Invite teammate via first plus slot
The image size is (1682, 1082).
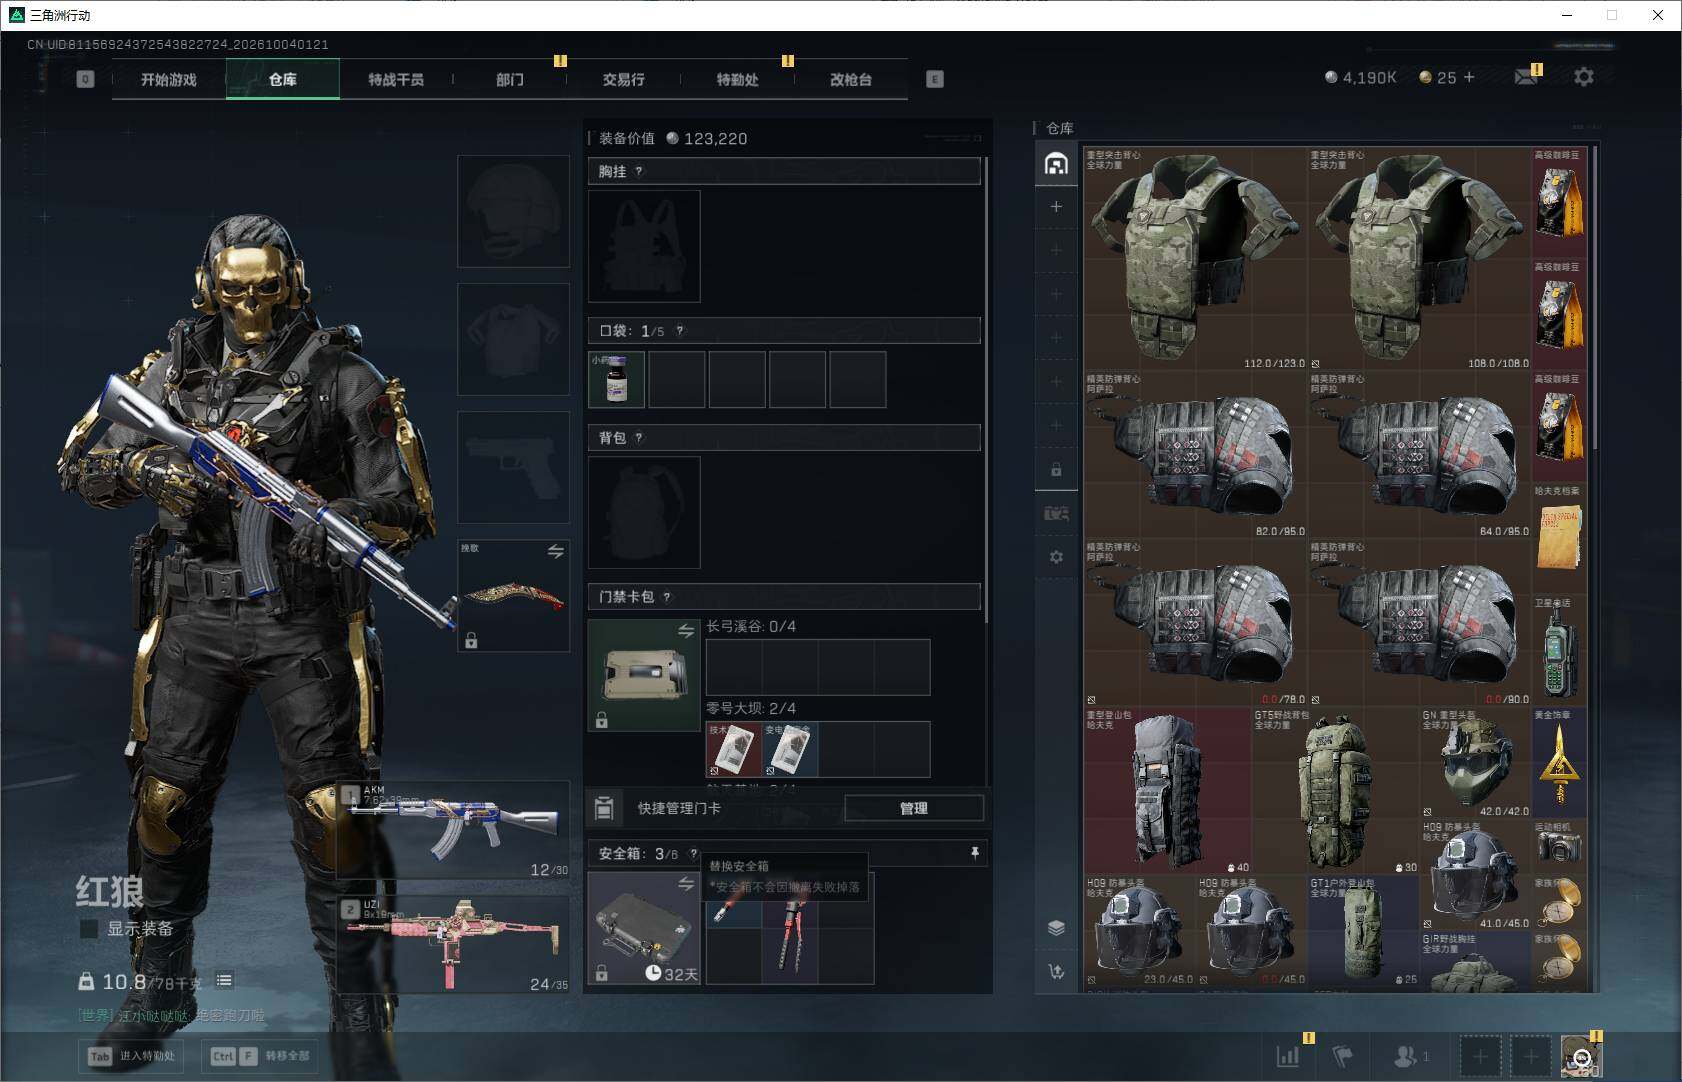tap(1481, 1056)
